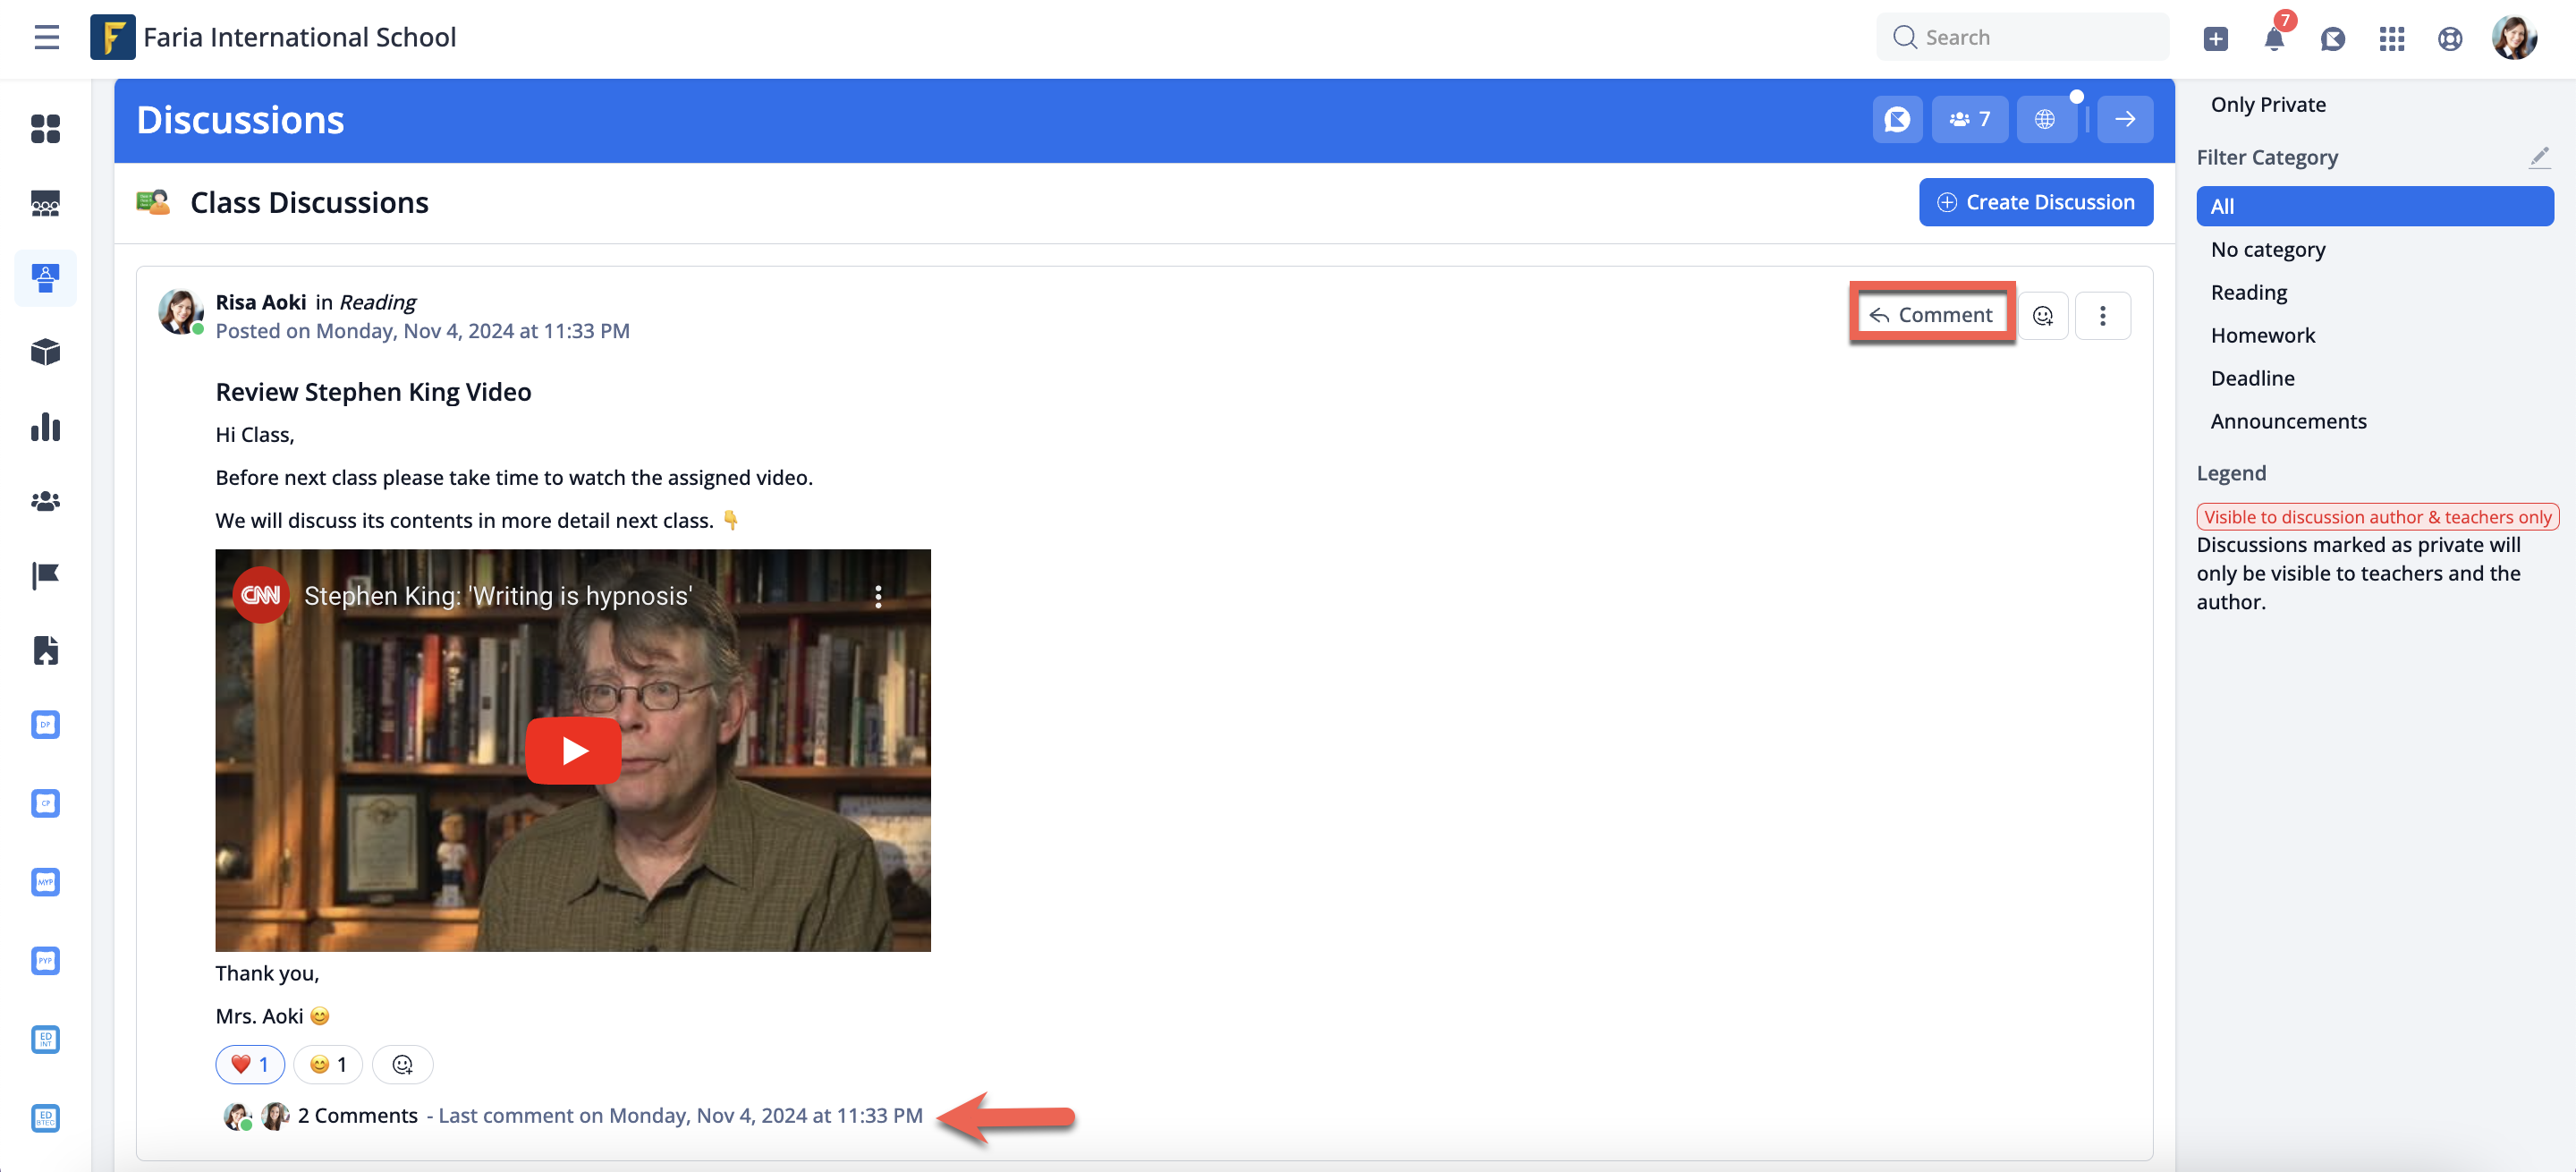2576x1172 pixels.
Task: Click the Last comment timestamp link
Action: pos(680,1115)
